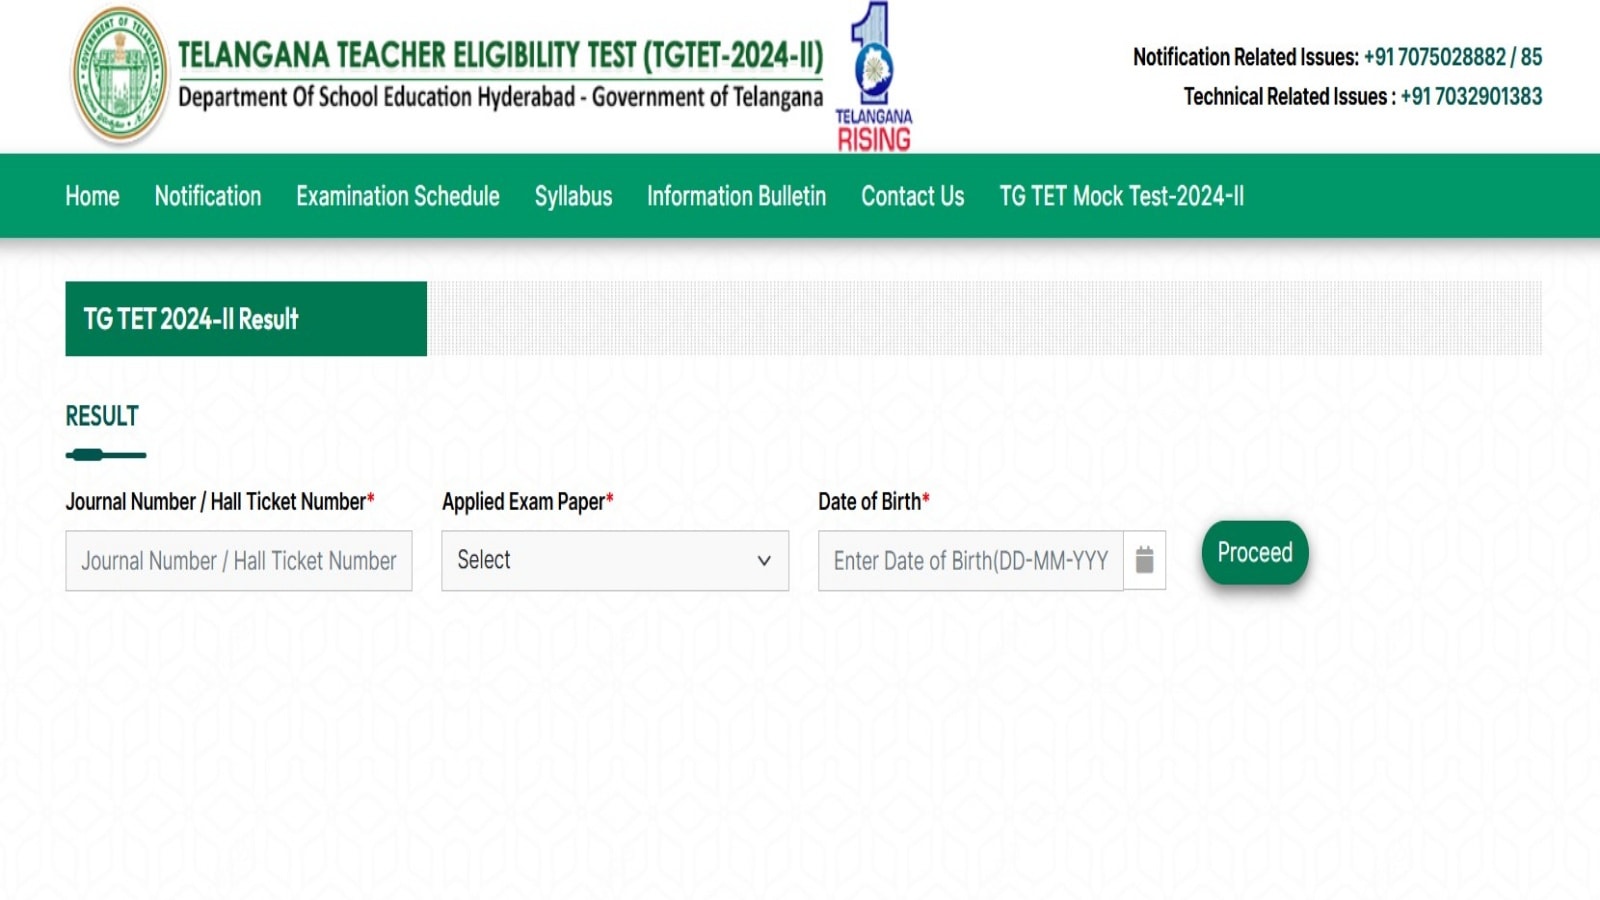Click the RESULT section heading
Viewport: 1600px width, 900px height.
[x=102, y=416]
